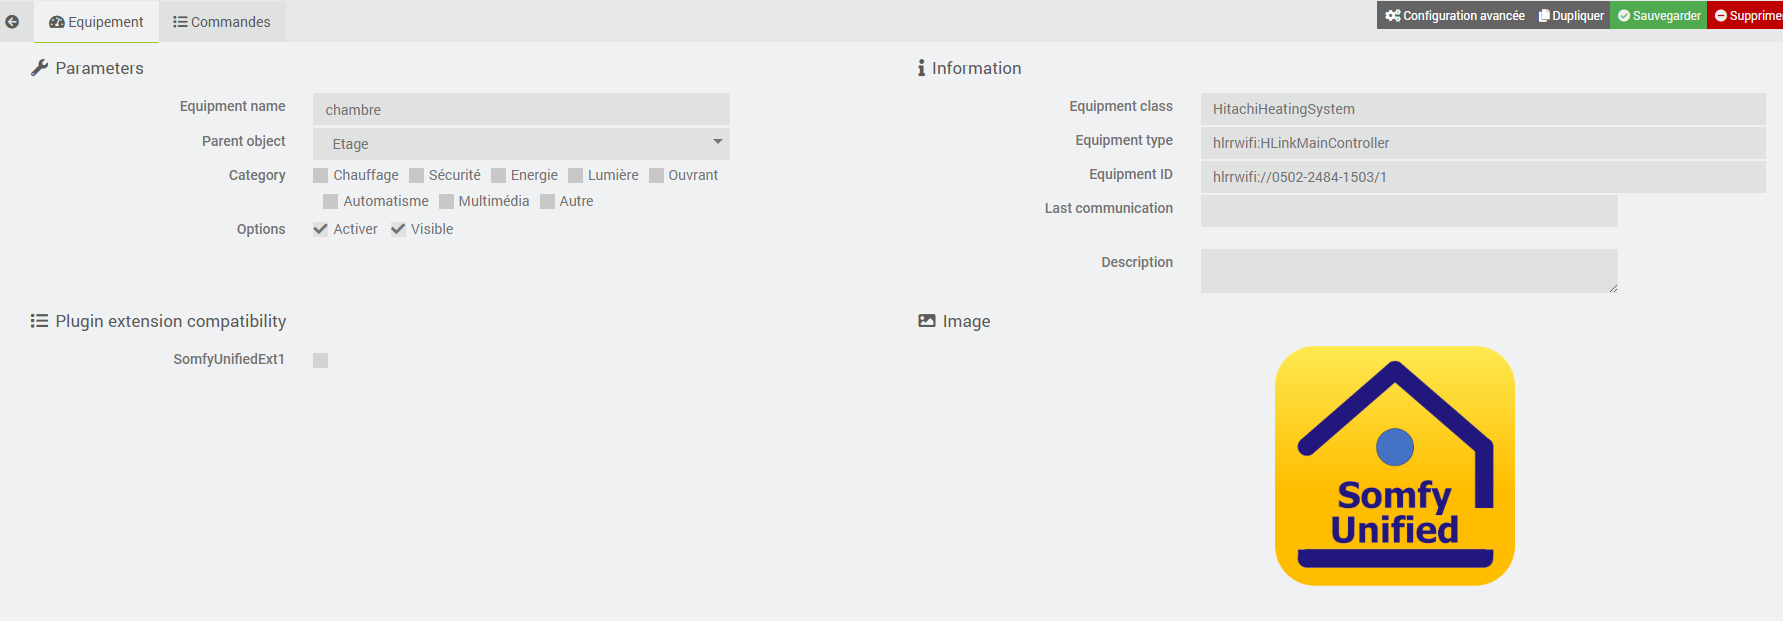Click the Dupliquer button
The width and height of the screenshot is (1783, 621).
pos(1571,15)
